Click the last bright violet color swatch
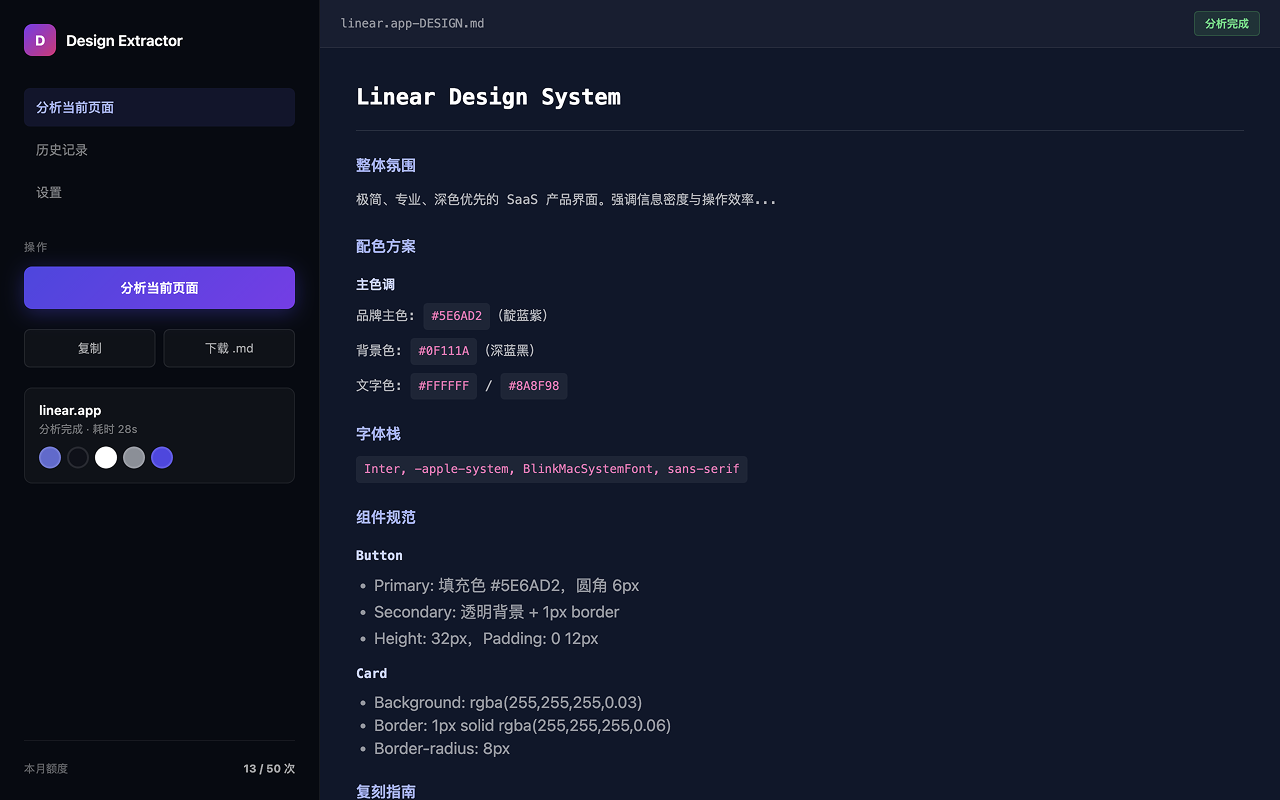This screenshot has height=800, width=1280. (x=162, y=458)
